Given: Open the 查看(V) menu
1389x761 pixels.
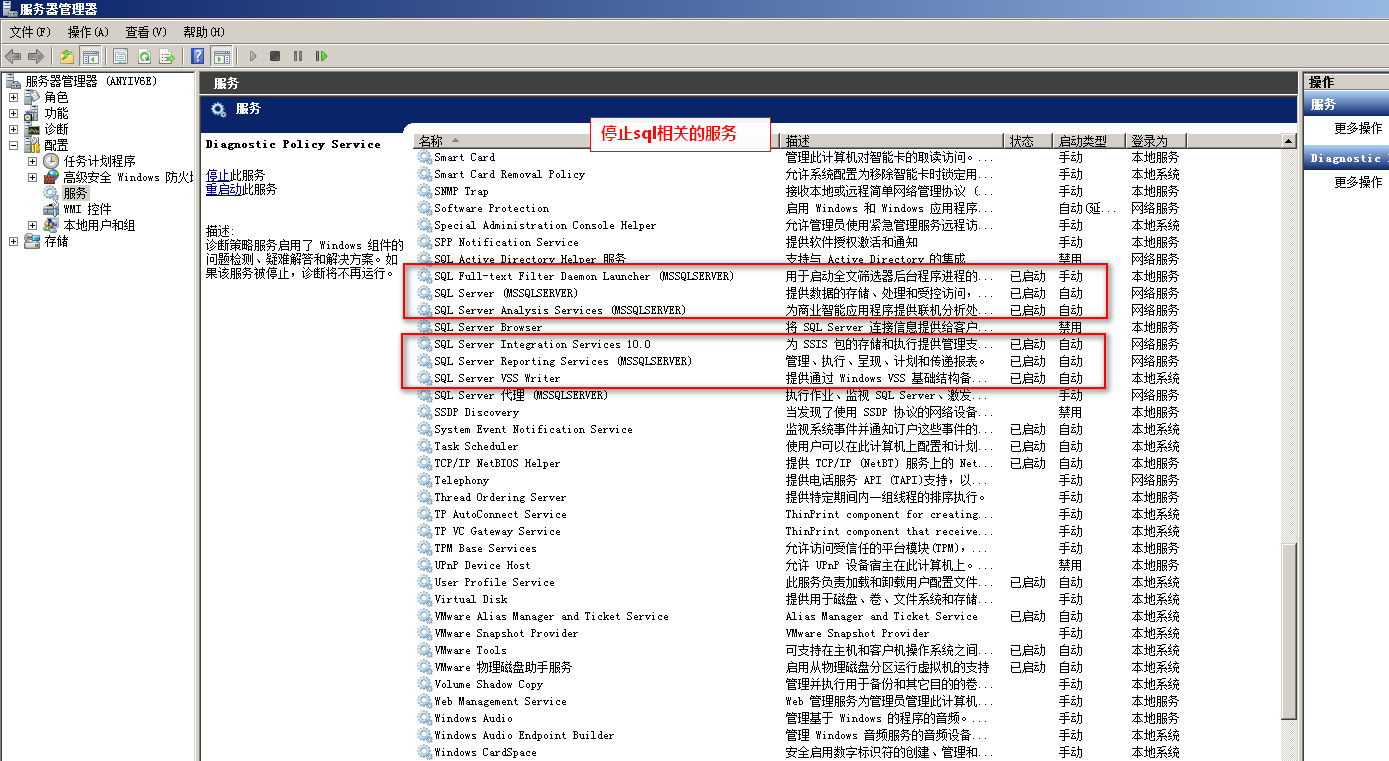Looking at the screenshot, I should pyautogui.click(x=146, y=32).
